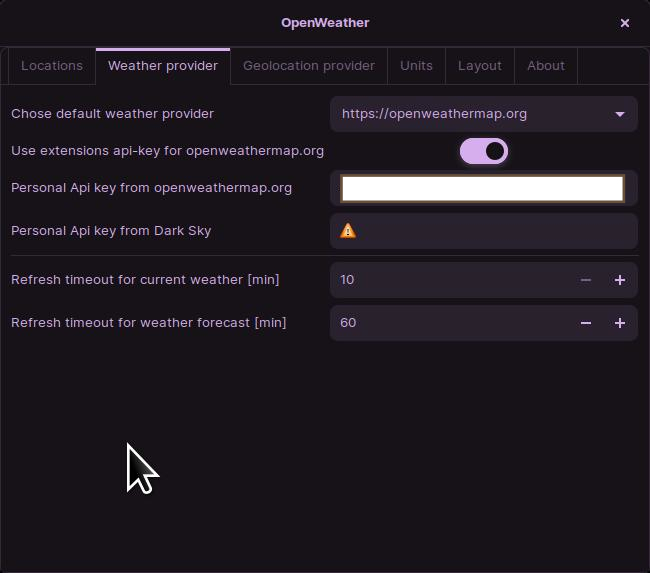
Task: Close the OpenWeather preferences window
Action: pos(625,23)
